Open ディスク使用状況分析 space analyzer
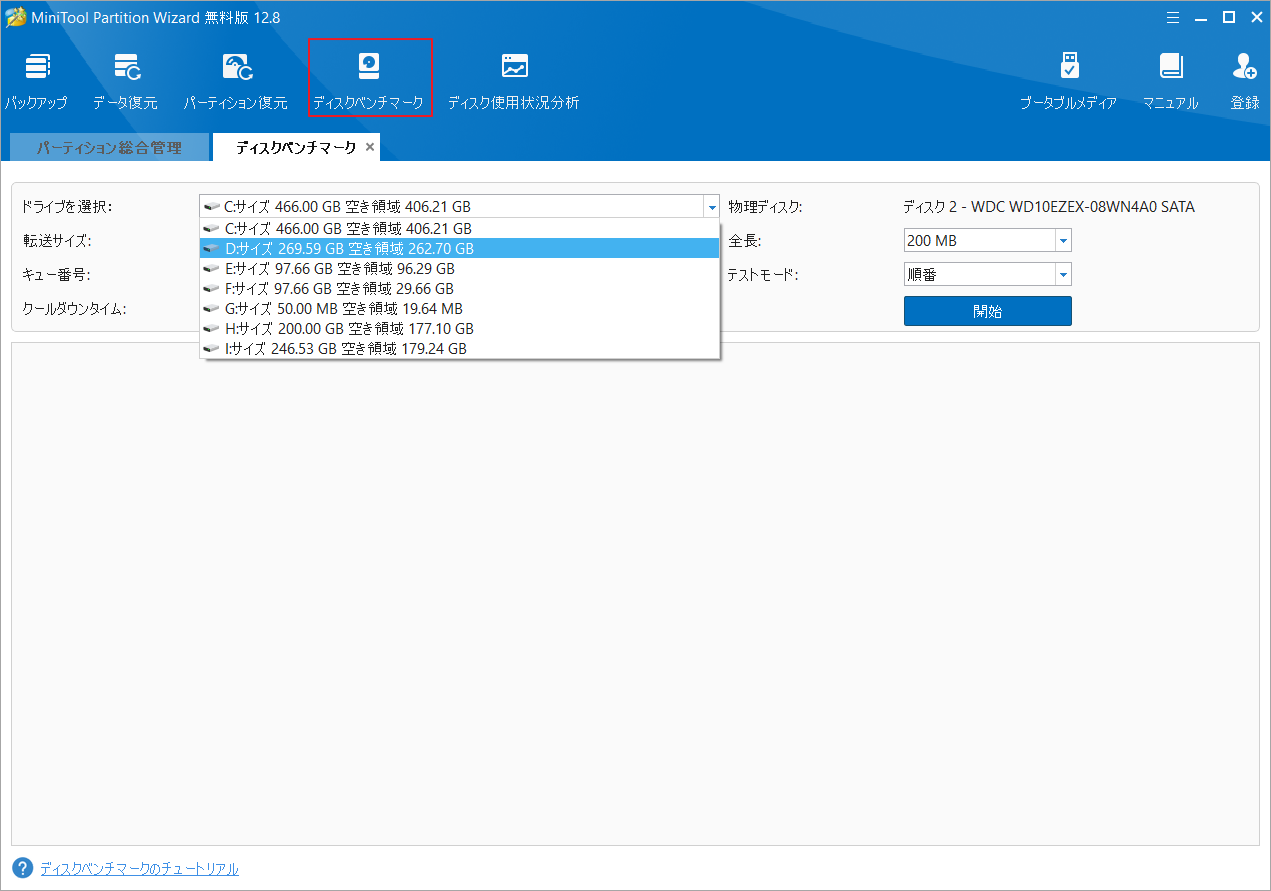The height and width of the screenshot is (891, 1271). point(513,81)
